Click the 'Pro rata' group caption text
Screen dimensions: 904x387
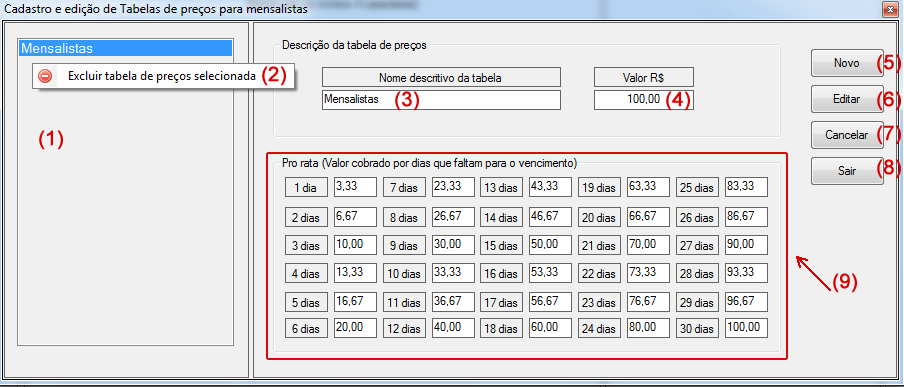[430, 163]
